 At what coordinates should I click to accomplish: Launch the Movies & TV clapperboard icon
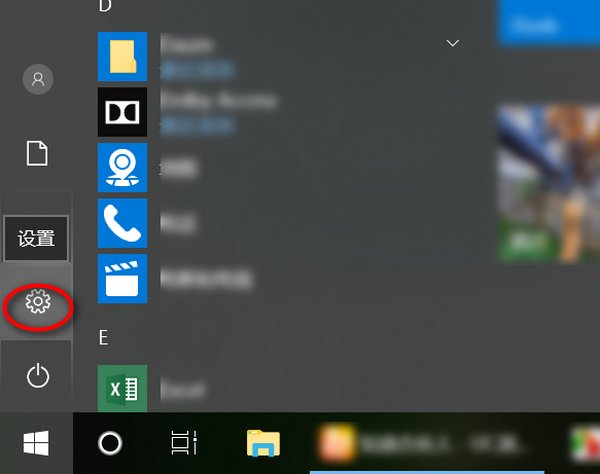pos(122,278)
